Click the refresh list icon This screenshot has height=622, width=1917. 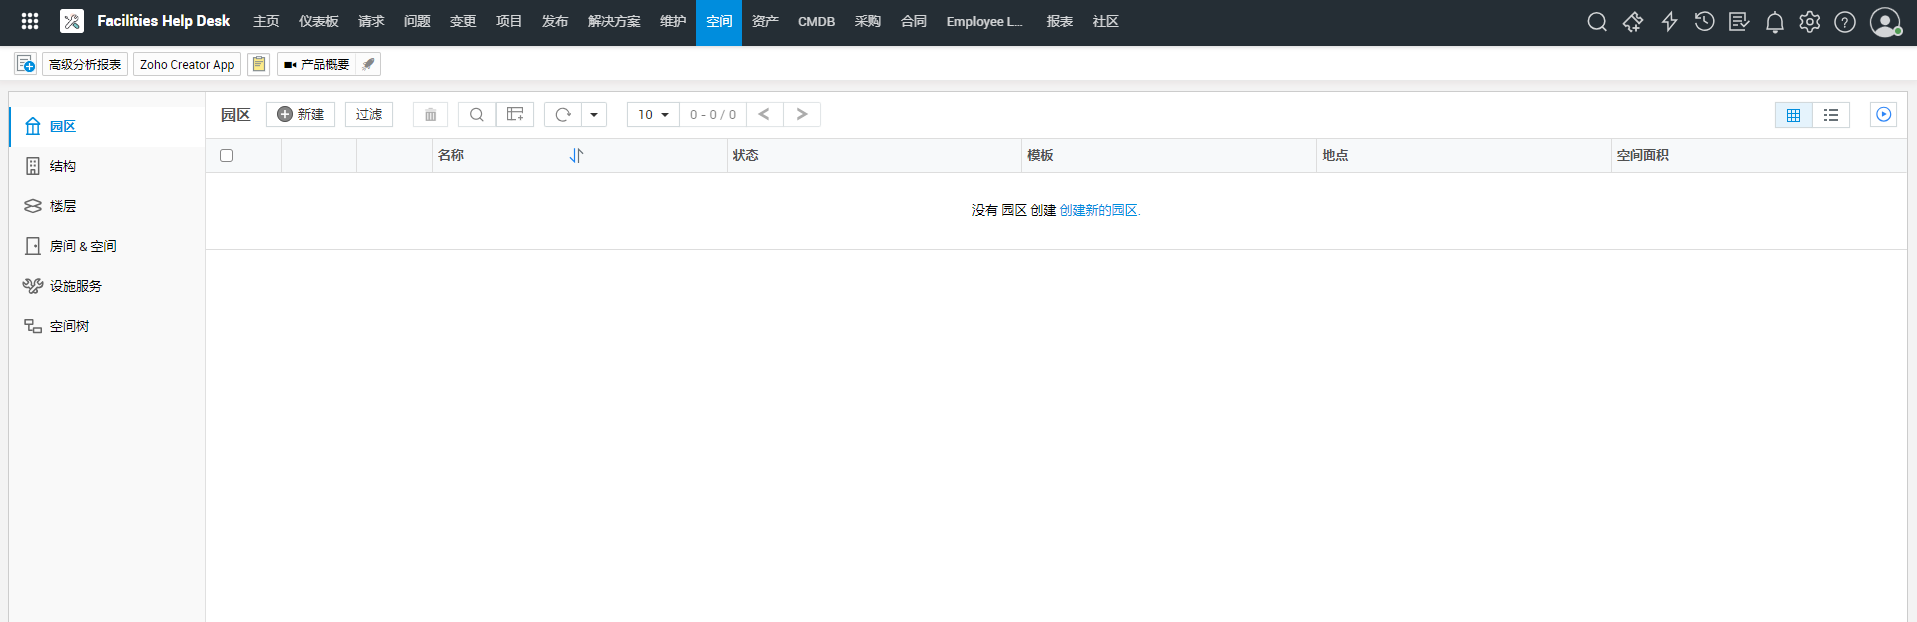click(563, 115)
